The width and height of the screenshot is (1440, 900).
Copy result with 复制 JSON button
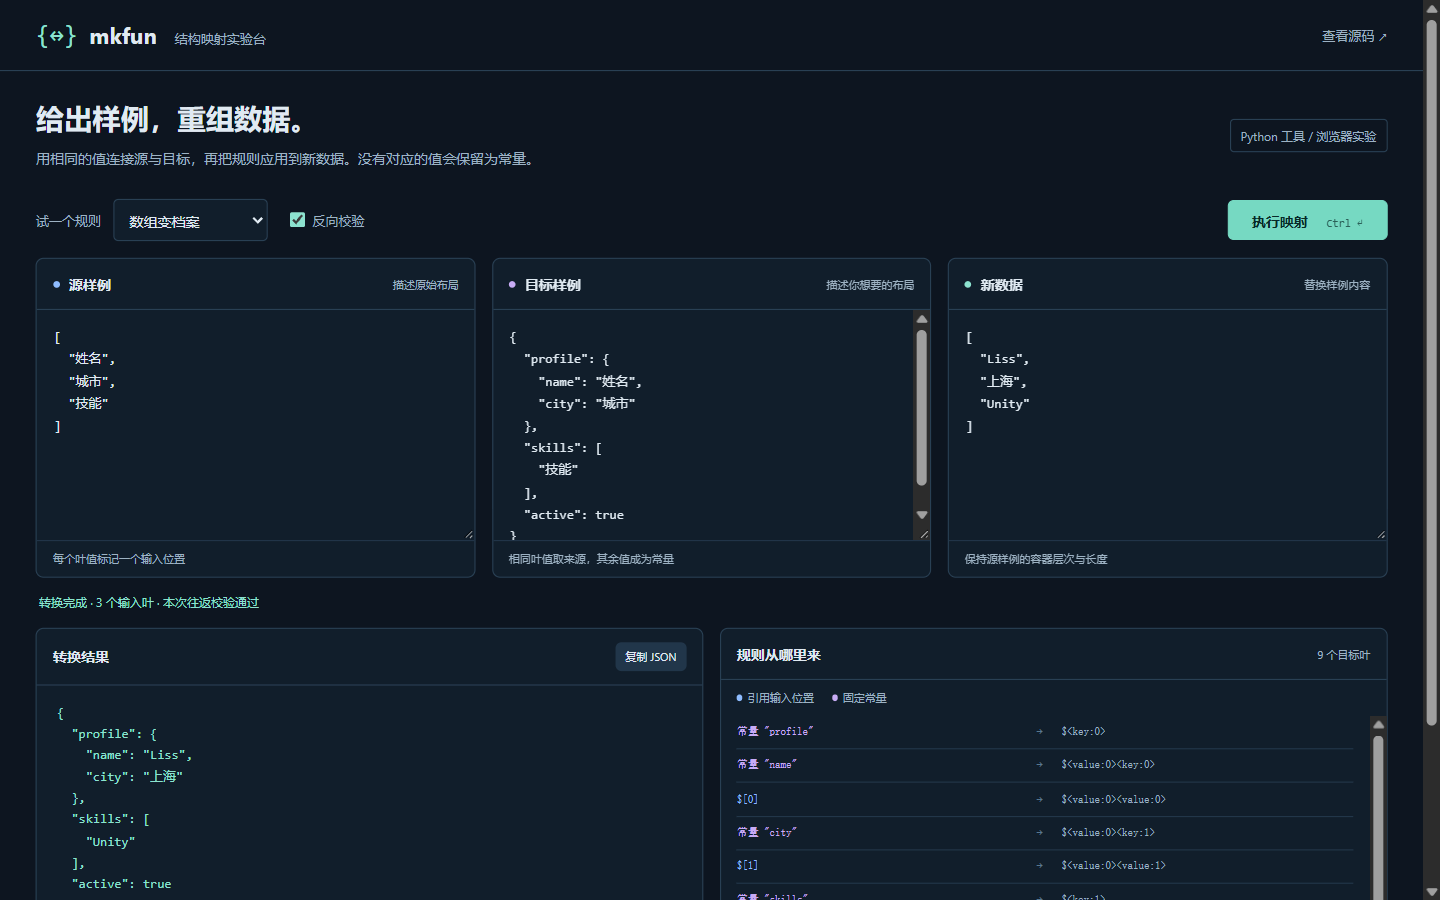coord(651,657)
